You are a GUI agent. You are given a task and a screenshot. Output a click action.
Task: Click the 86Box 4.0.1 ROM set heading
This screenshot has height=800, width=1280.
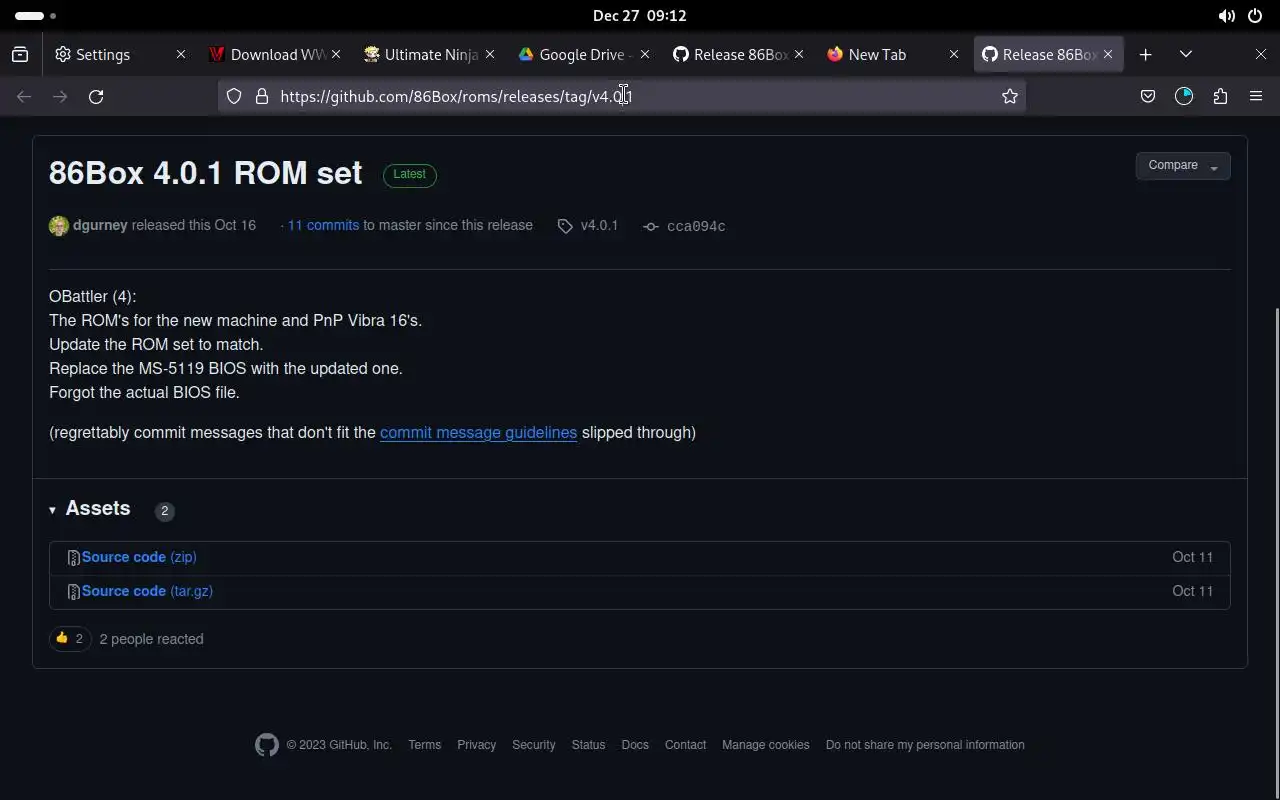click(205, 173)
